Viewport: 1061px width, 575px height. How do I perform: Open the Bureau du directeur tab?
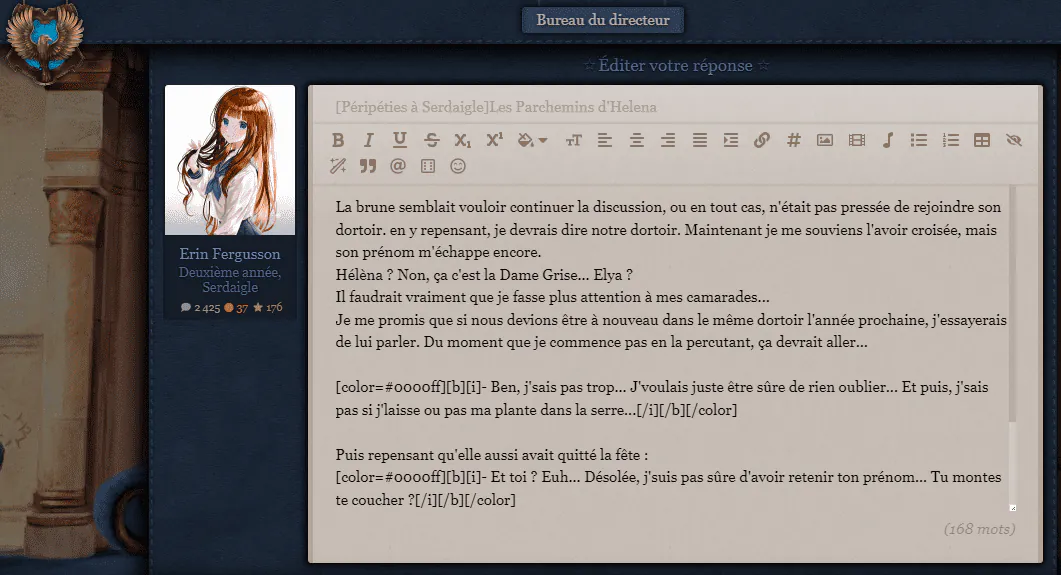click(603, 20)
